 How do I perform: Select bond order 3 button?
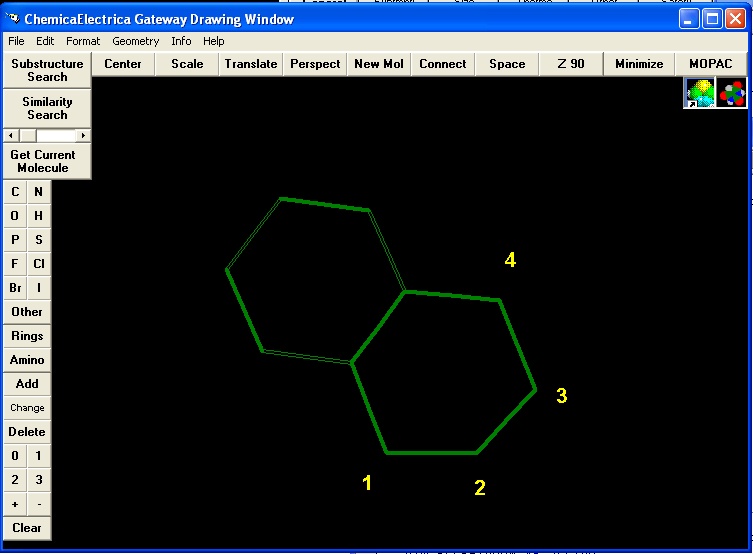tap(39, 480)
